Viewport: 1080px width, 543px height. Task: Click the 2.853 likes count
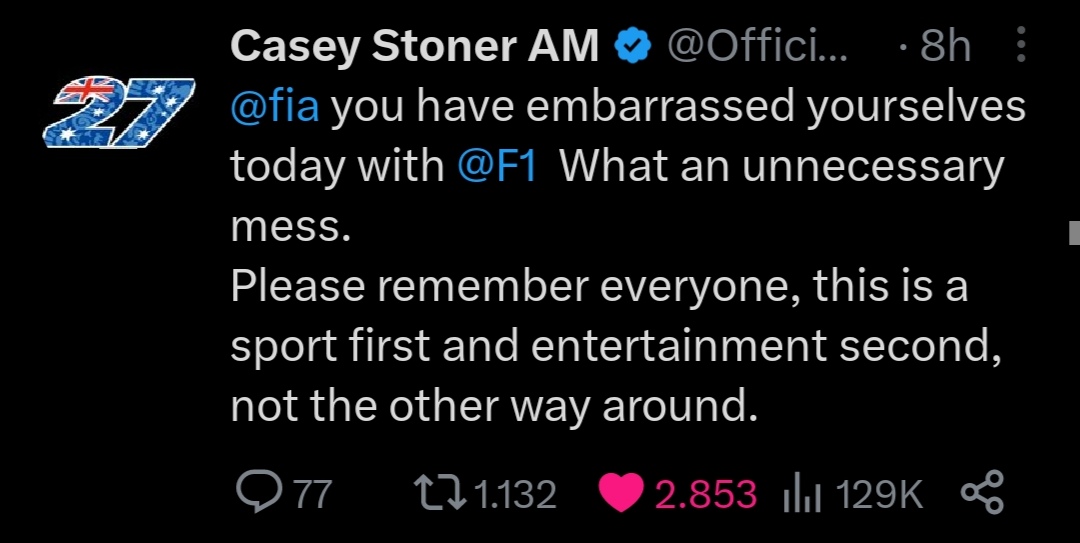point(705,494)
